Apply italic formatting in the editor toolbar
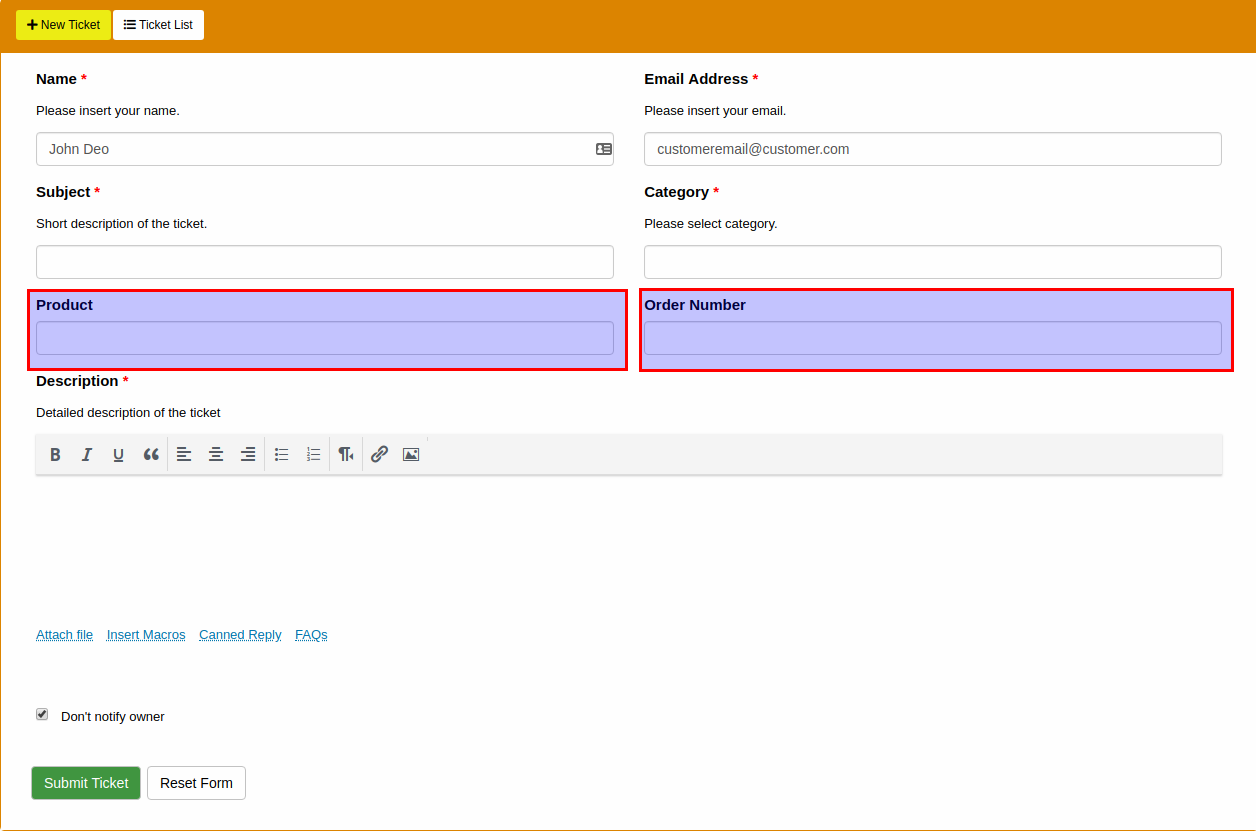 point(87,454)
